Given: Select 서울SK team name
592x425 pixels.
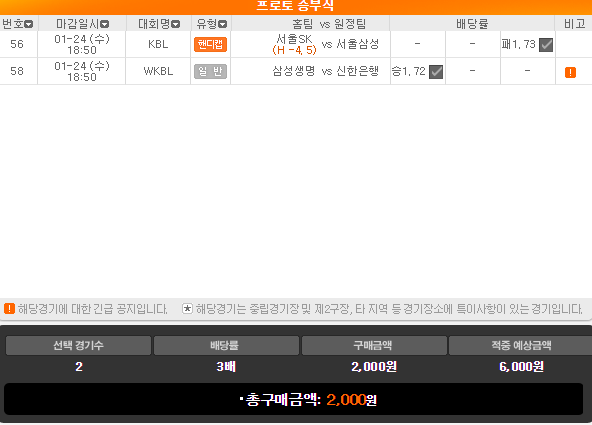Looking at the screenshot, I should pos(294,39).
